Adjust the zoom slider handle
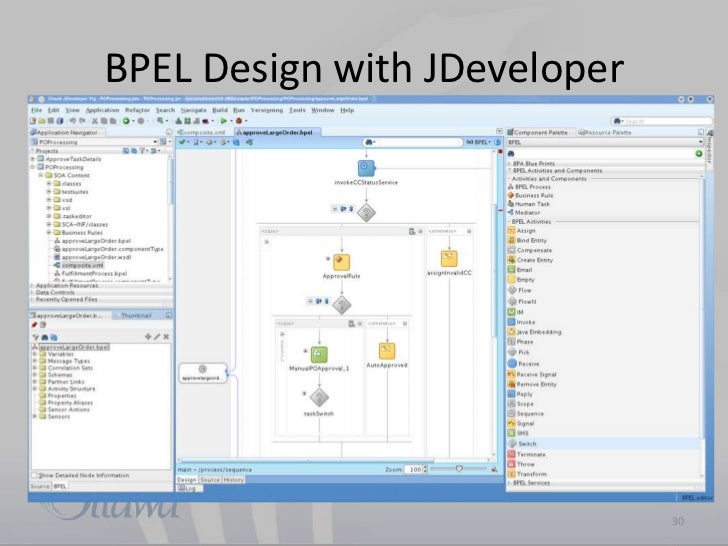Screen dimensions: 728x546 [x=459, y=468]
